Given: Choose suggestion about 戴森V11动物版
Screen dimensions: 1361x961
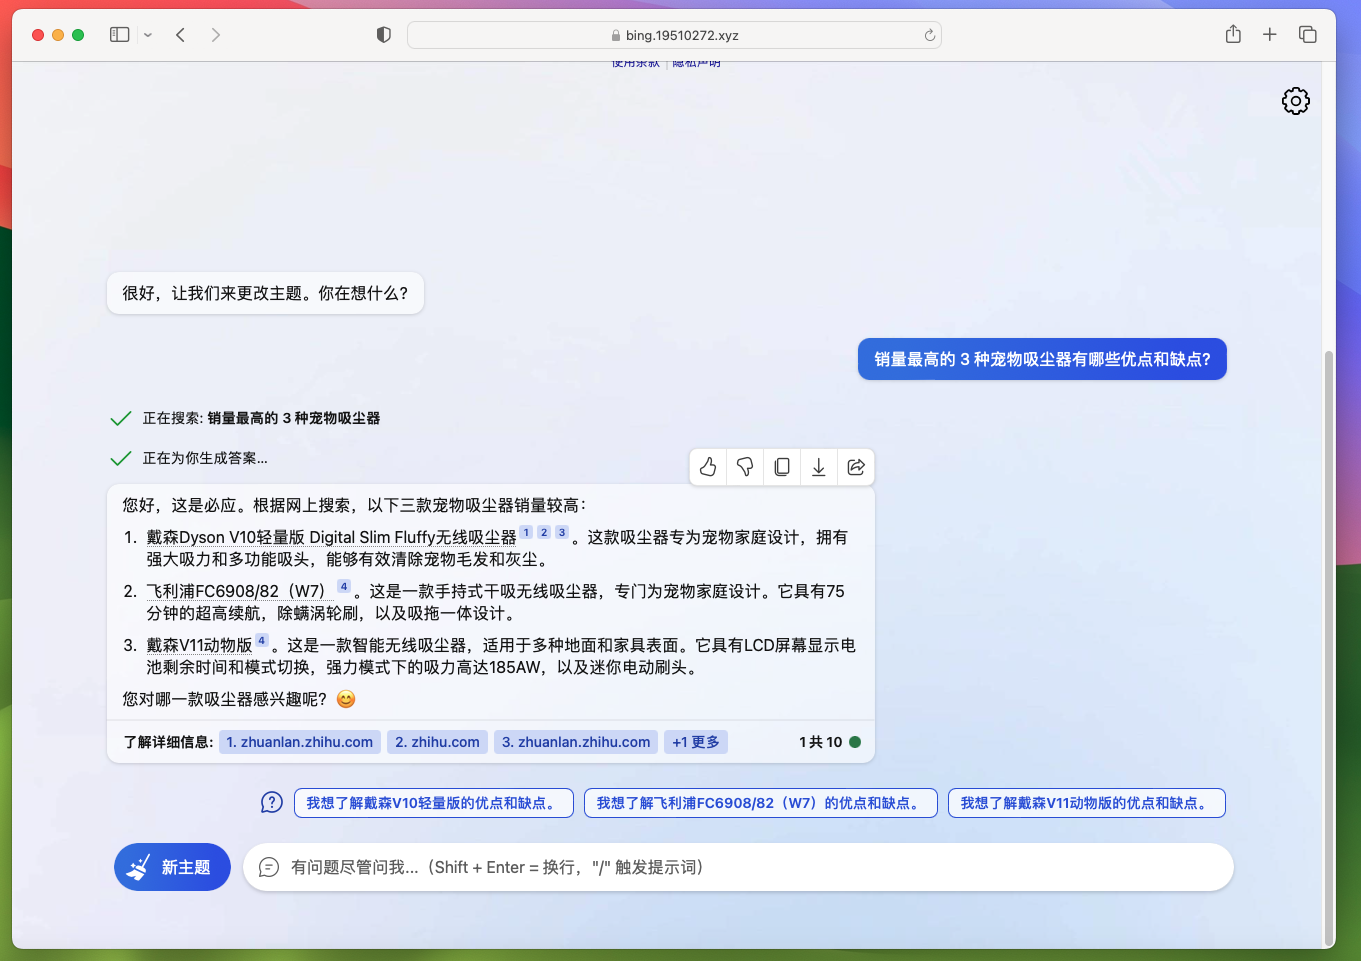Looking at the screenshot, I should coord(1087,803).
